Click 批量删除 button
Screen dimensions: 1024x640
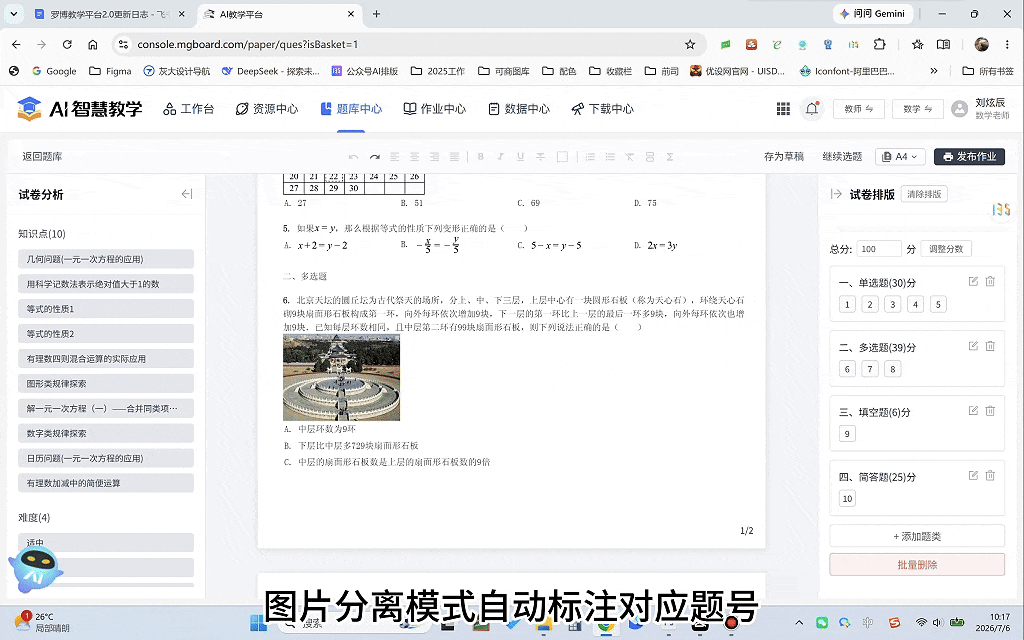pyautogui.click(x=917, y=565)
